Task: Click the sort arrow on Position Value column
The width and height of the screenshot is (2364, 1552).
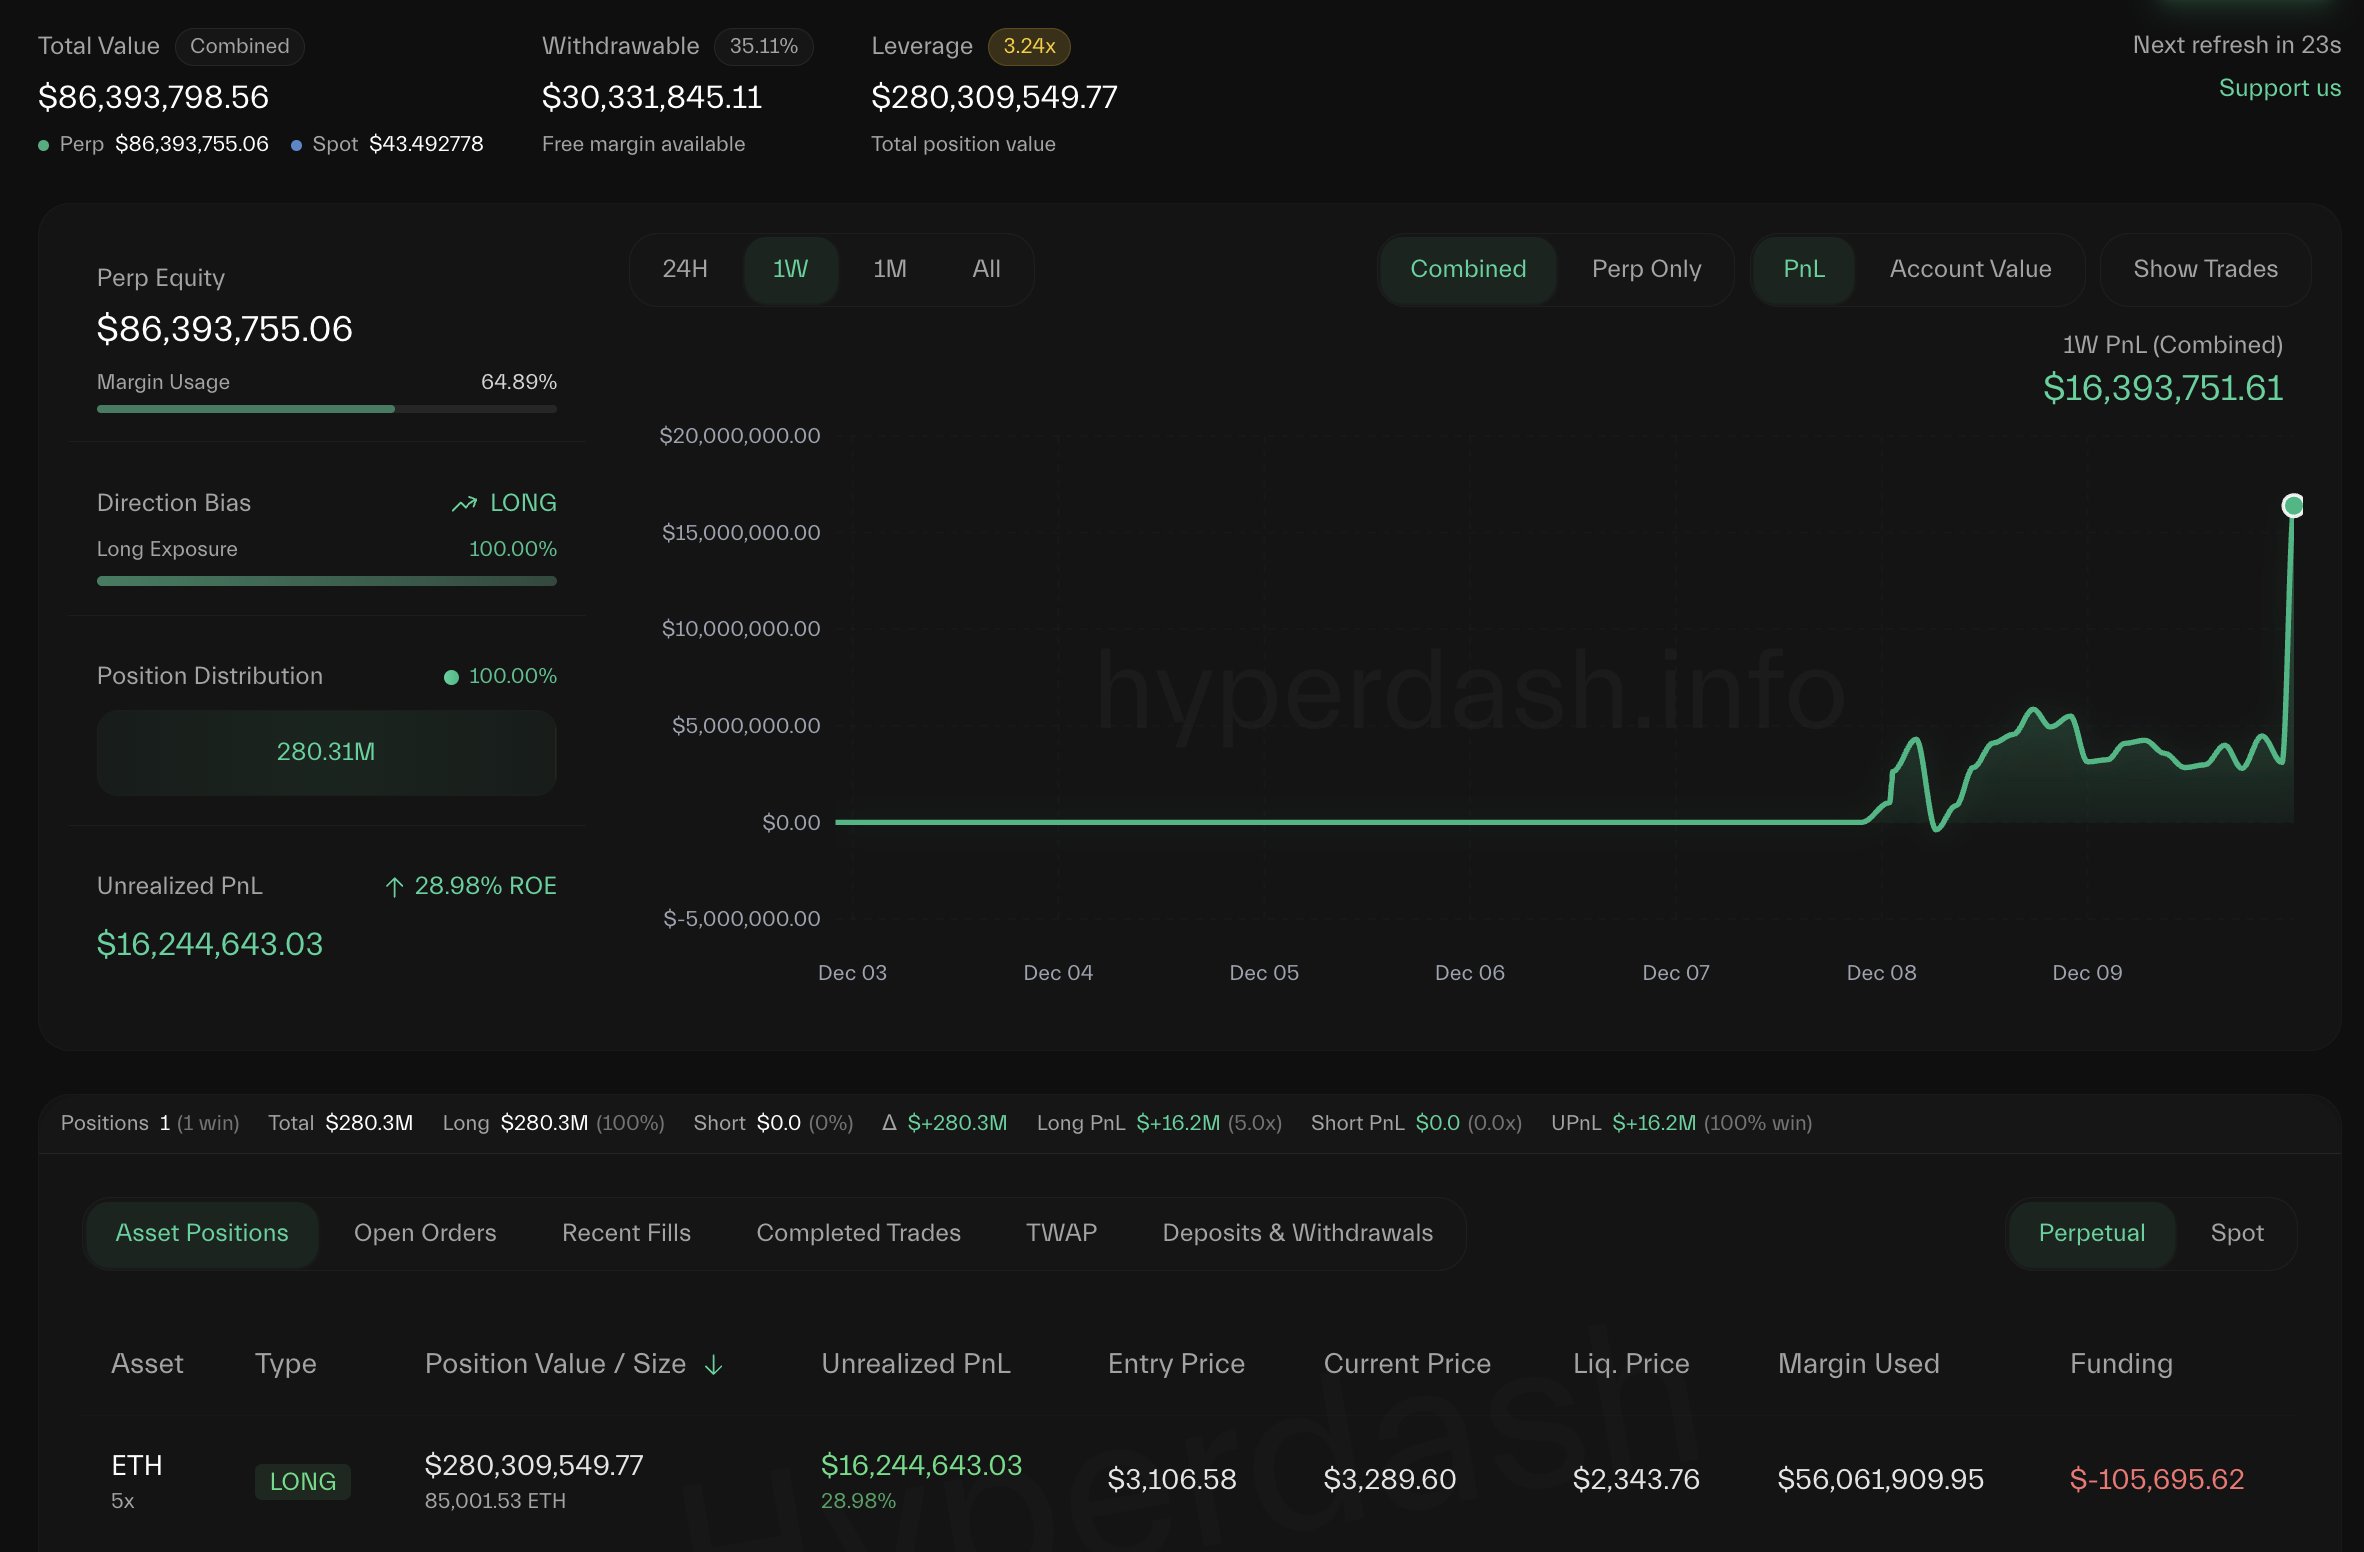Action: 714,1364
